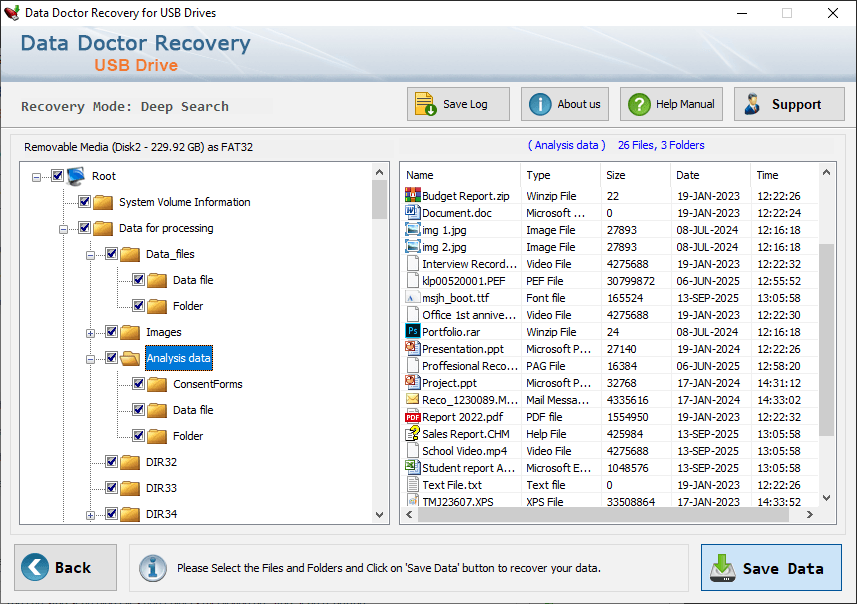Sort the file list by Time column
The height and width of the screenshot is (604, 857).
coord(784,175)
